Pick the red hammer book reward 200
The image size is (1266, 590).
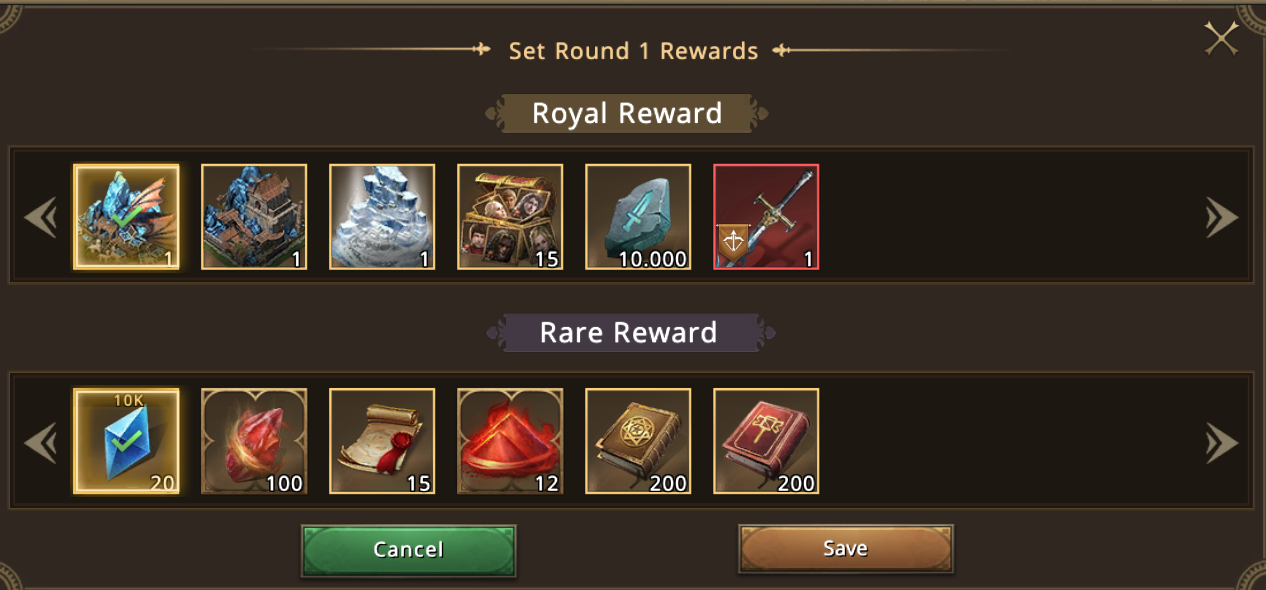click(766, 441)
